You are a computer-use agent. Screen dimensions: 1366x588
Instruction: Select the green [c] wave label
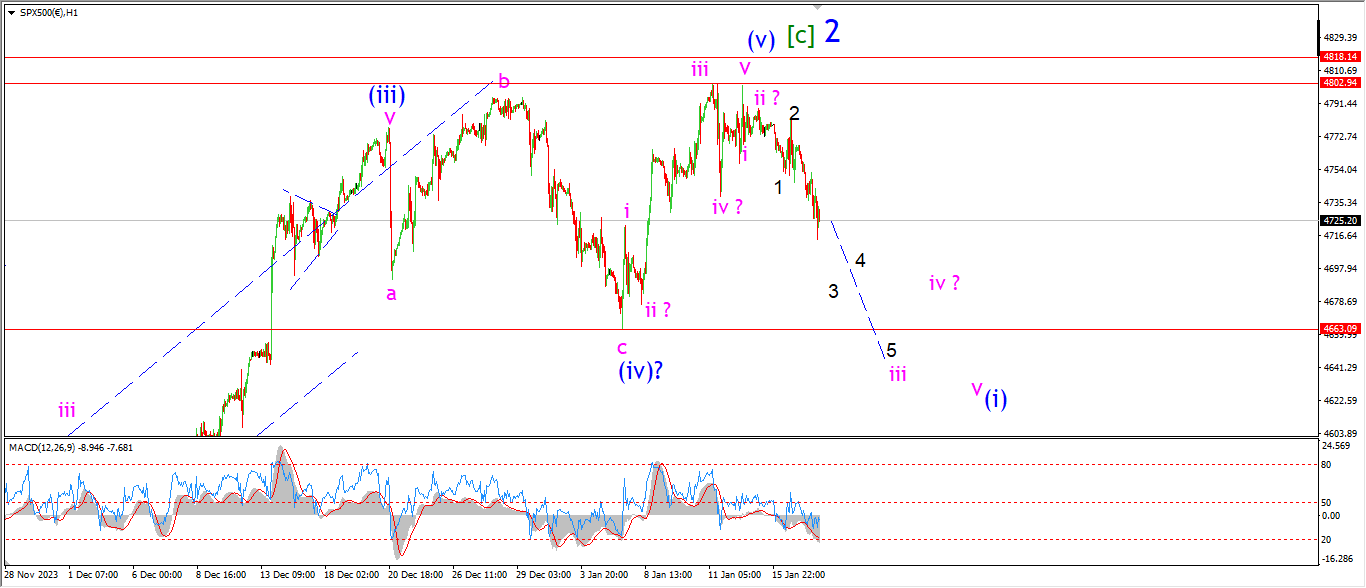pos(800,36)
